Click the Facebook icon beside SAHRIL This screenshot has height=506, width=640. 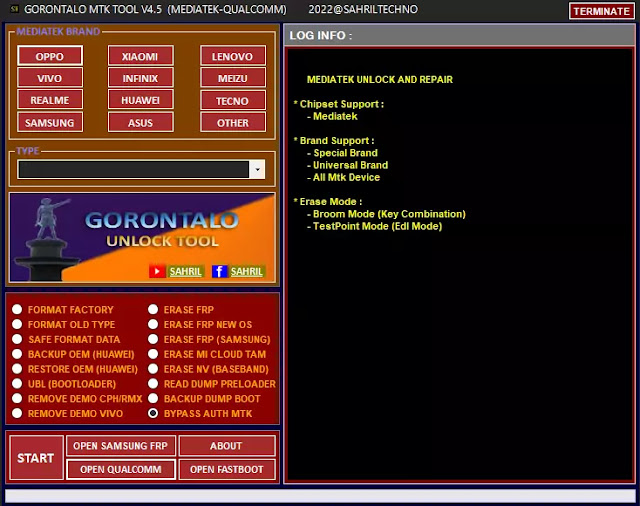point(219,271)
